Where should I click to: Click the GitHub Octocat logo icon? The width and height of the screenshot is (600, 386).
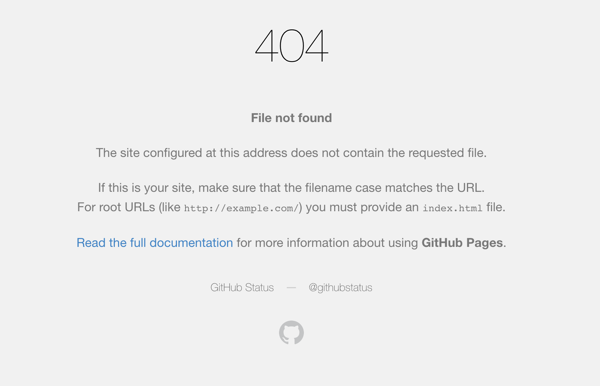tap(291, 332)
